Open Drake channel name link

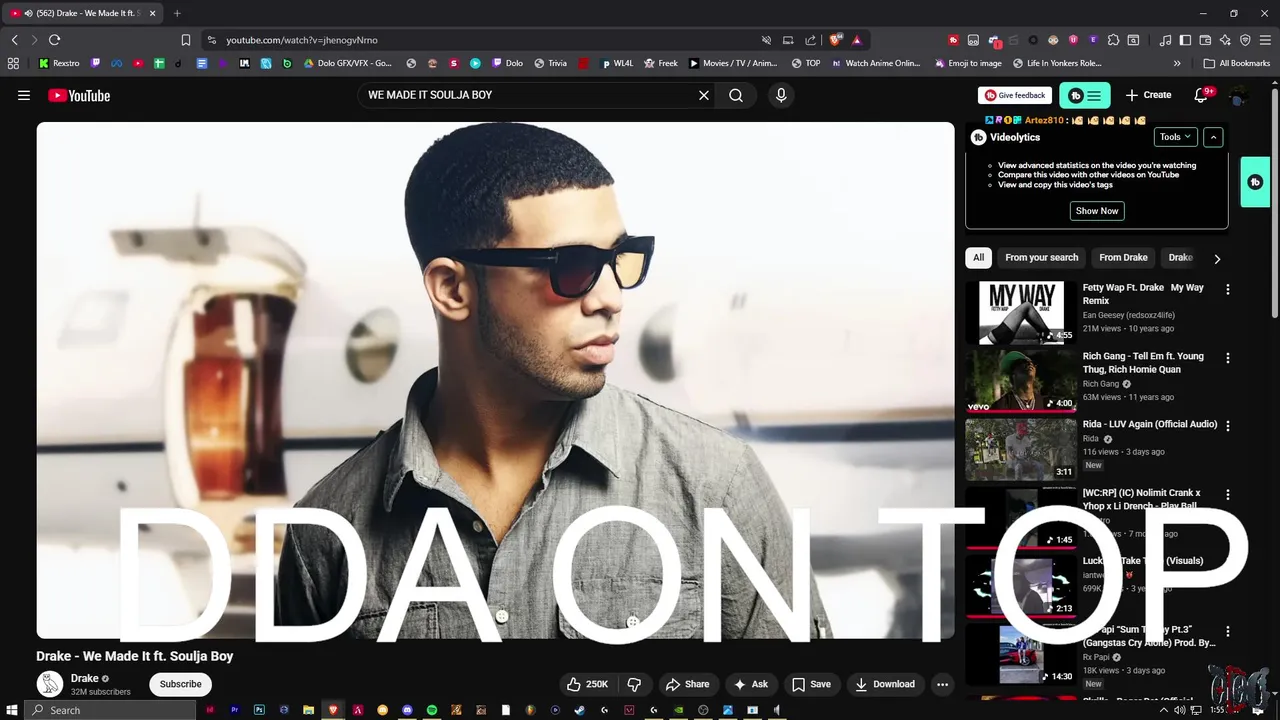pyautogui.click(x=85, y=678)
